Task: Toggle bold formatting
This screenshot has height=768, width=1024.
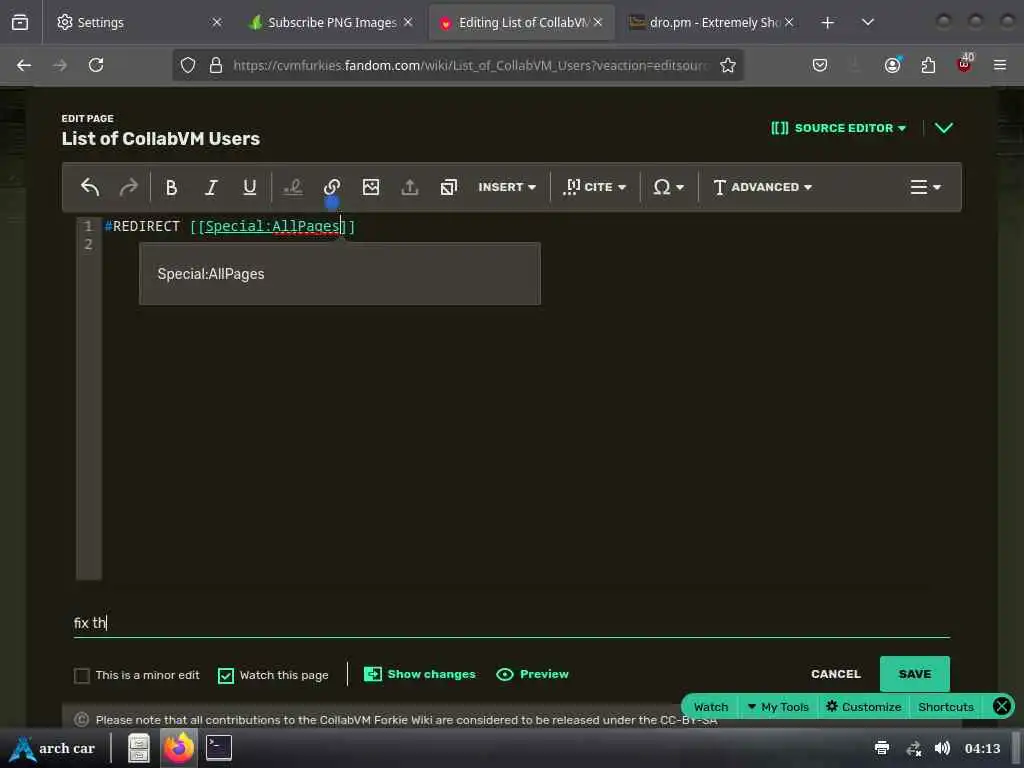Action: [x=171, y=187]
